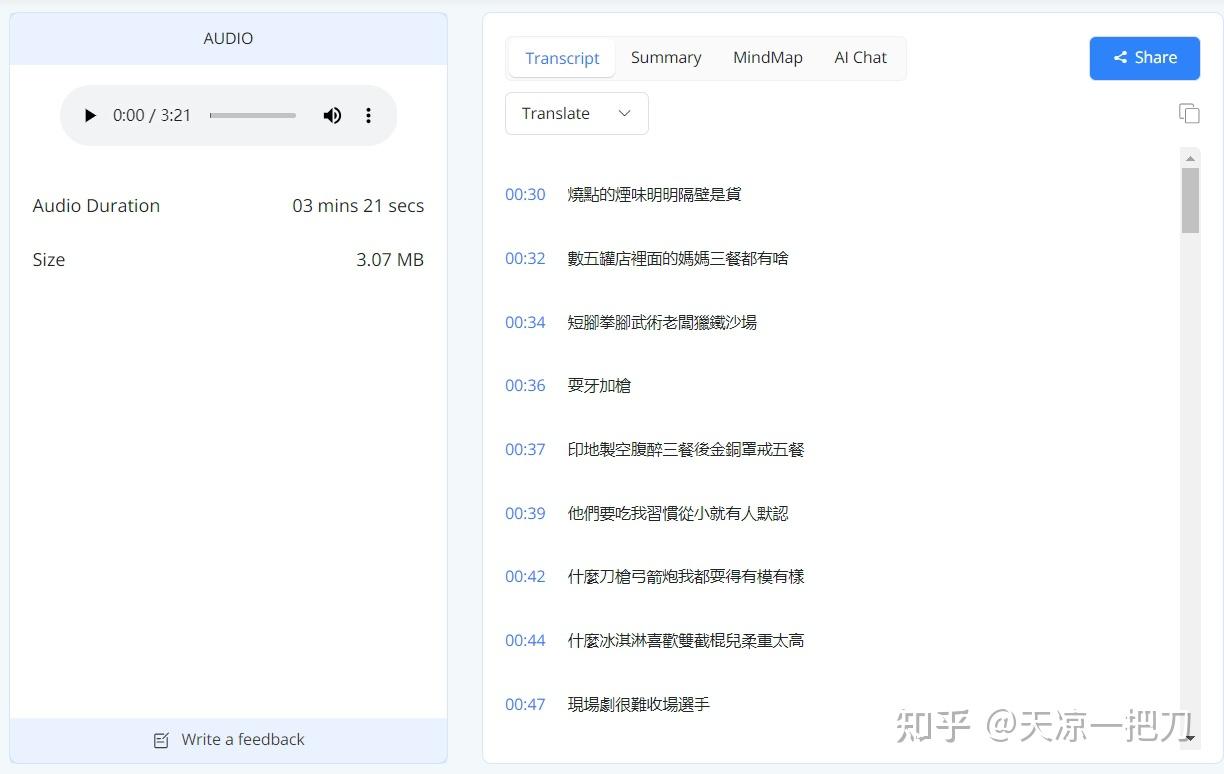The width and height of the screenshot is (1224, 774).
Task: Open the Summary tab
Action: click(666, 58)
